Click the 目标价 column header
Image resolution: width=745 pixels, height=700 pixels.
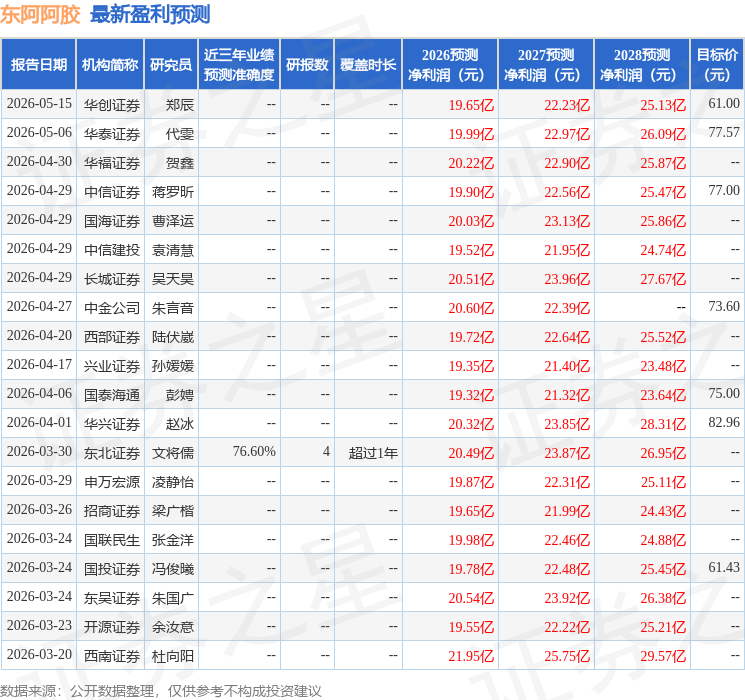click(x=716, y=65)
